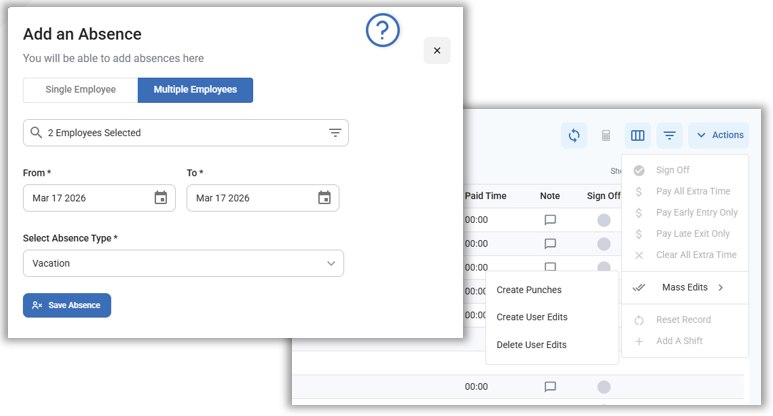The height and width of the screenshot is (416, 773).
Task: Click the blue filter icon in toolbar
Action: tap(669, 135)
